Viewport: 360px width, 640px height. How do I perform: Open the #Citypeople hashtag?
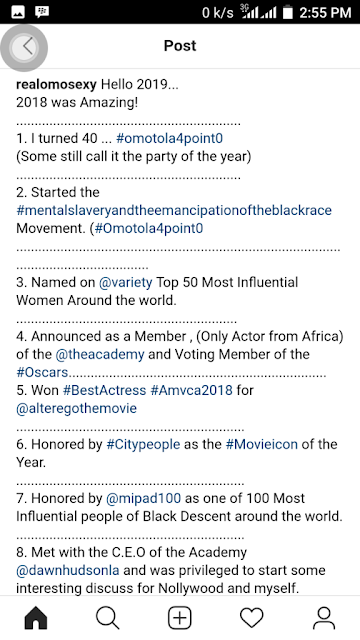143,444
